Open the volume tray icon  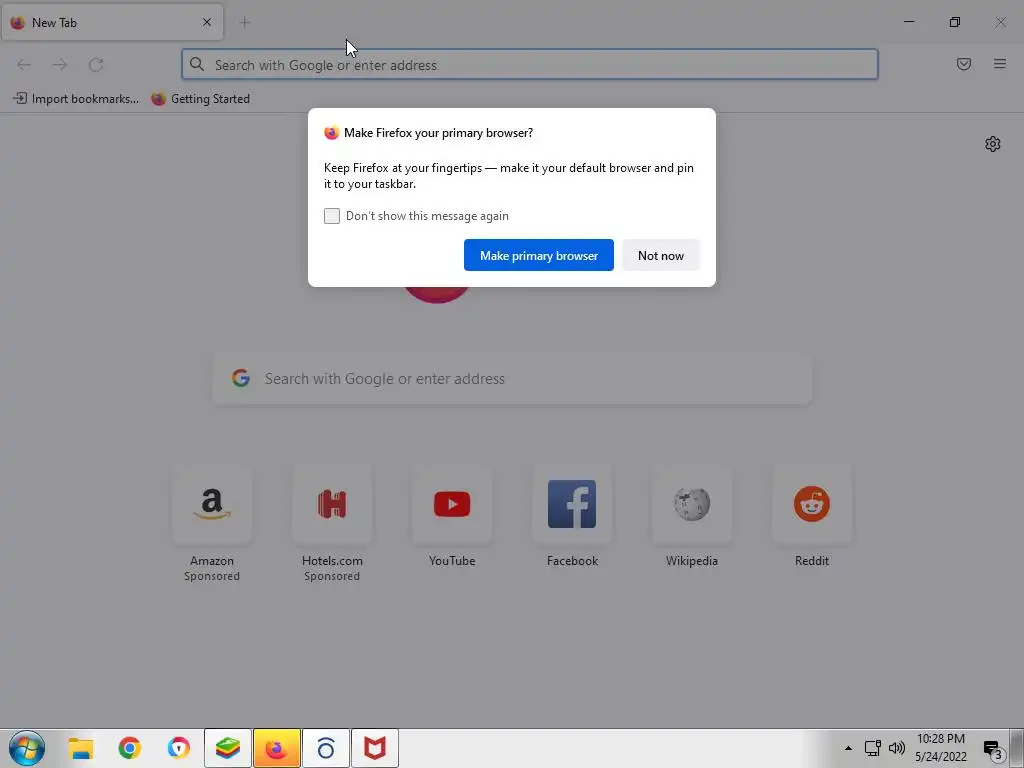pyautogui.click(x=897, y=748)
